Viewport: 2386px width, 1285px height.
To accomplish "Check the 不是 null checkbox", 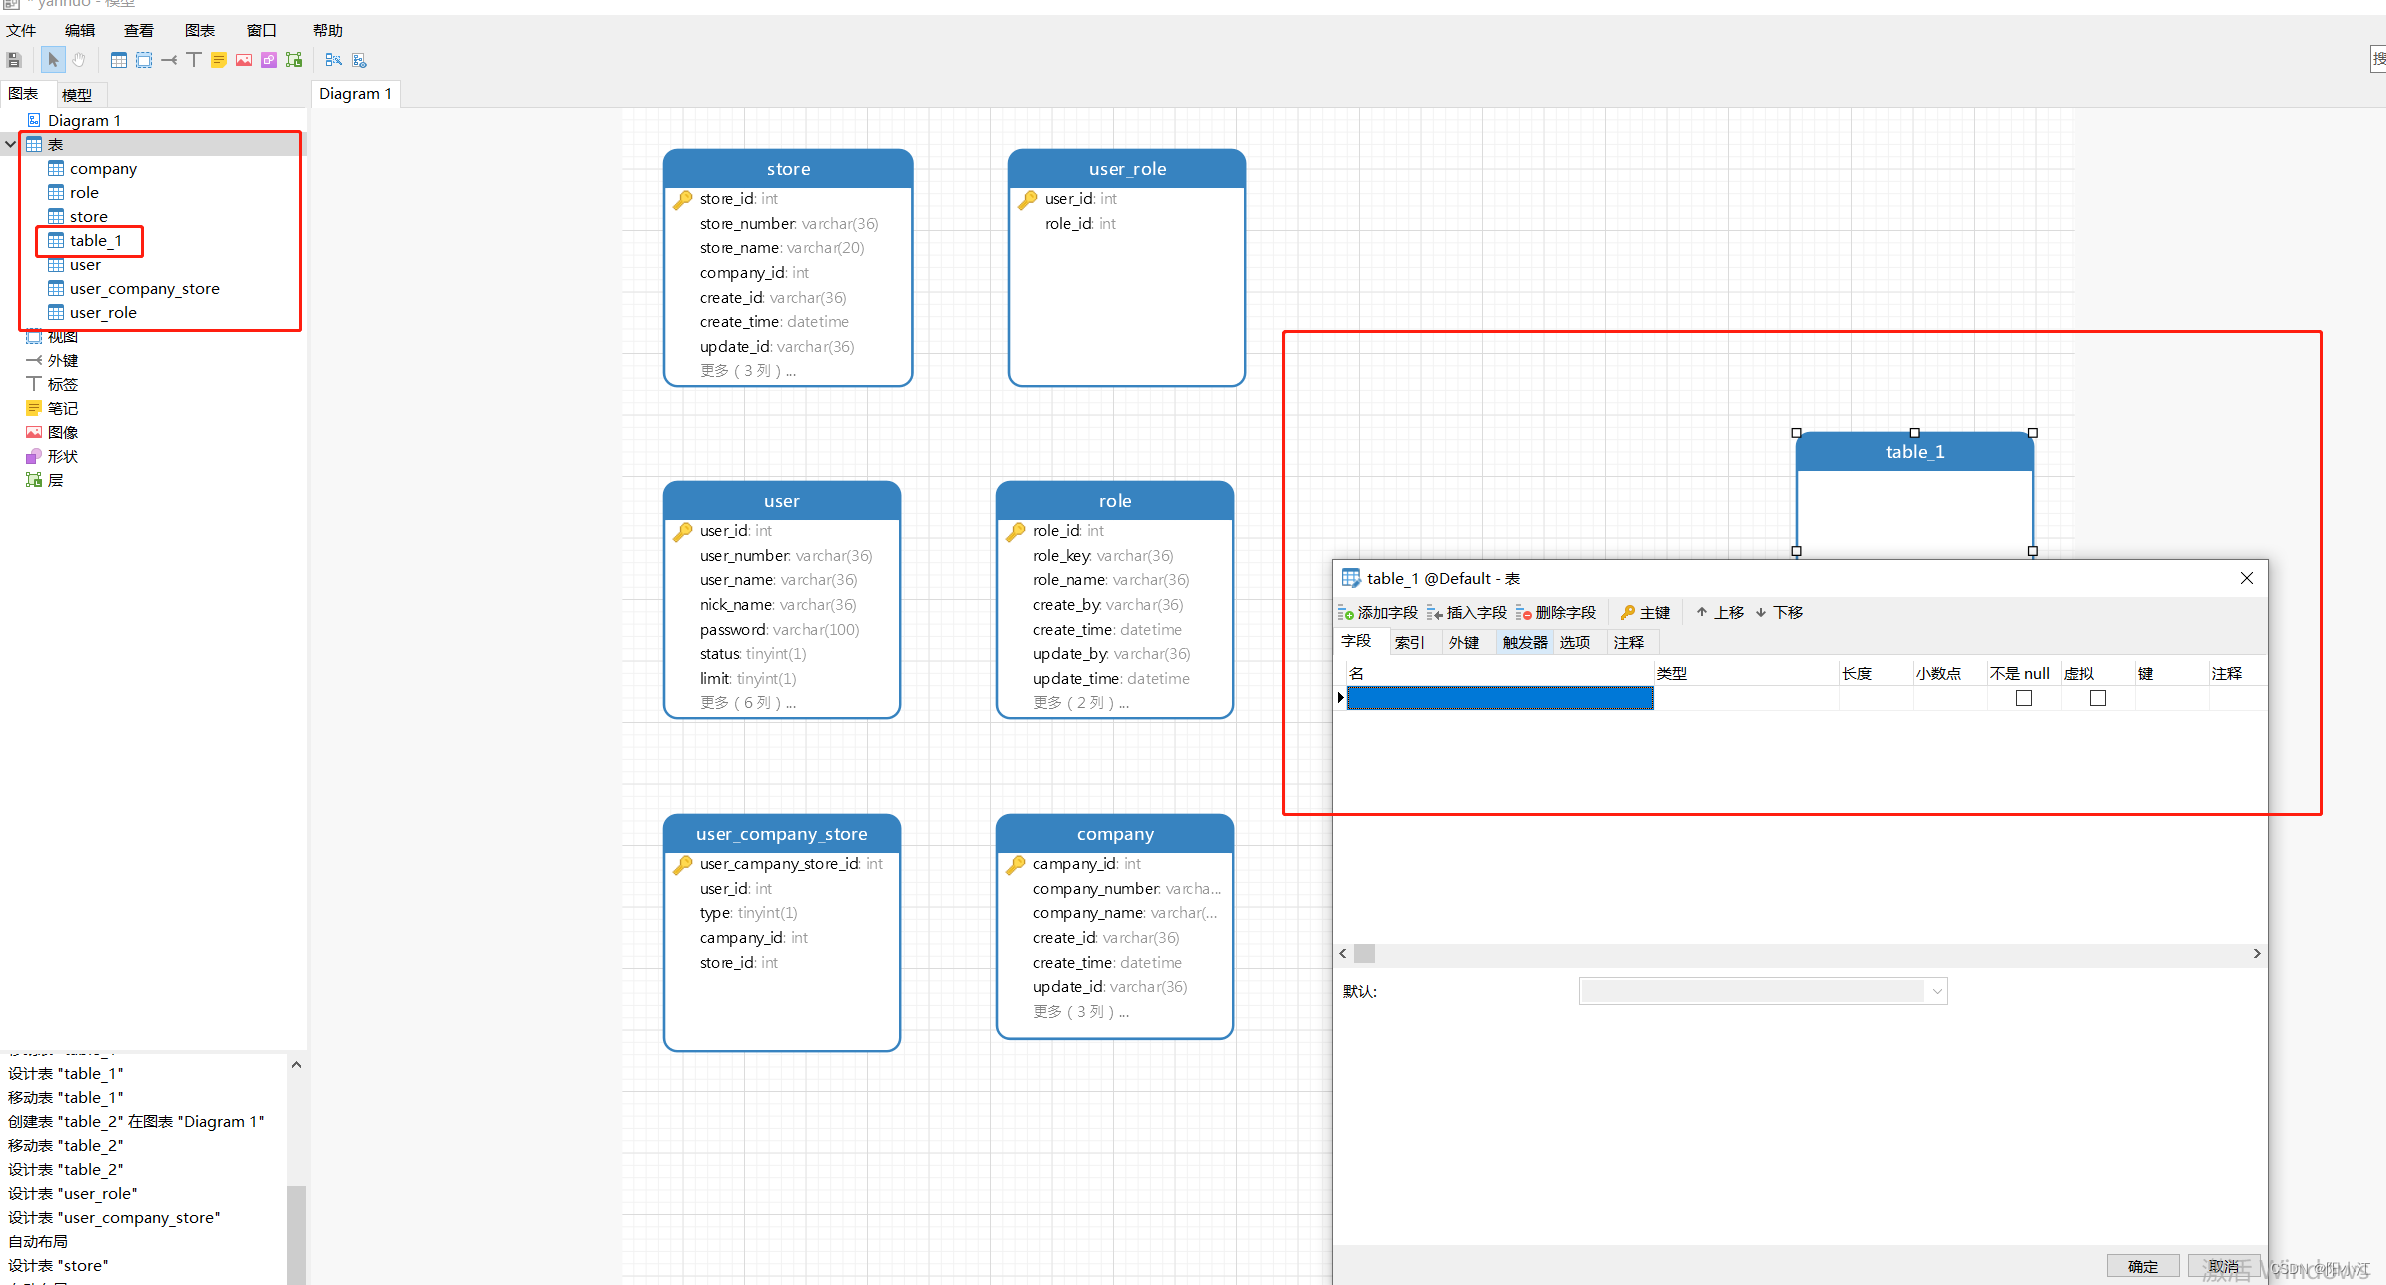I will [x=2024, y=698].
